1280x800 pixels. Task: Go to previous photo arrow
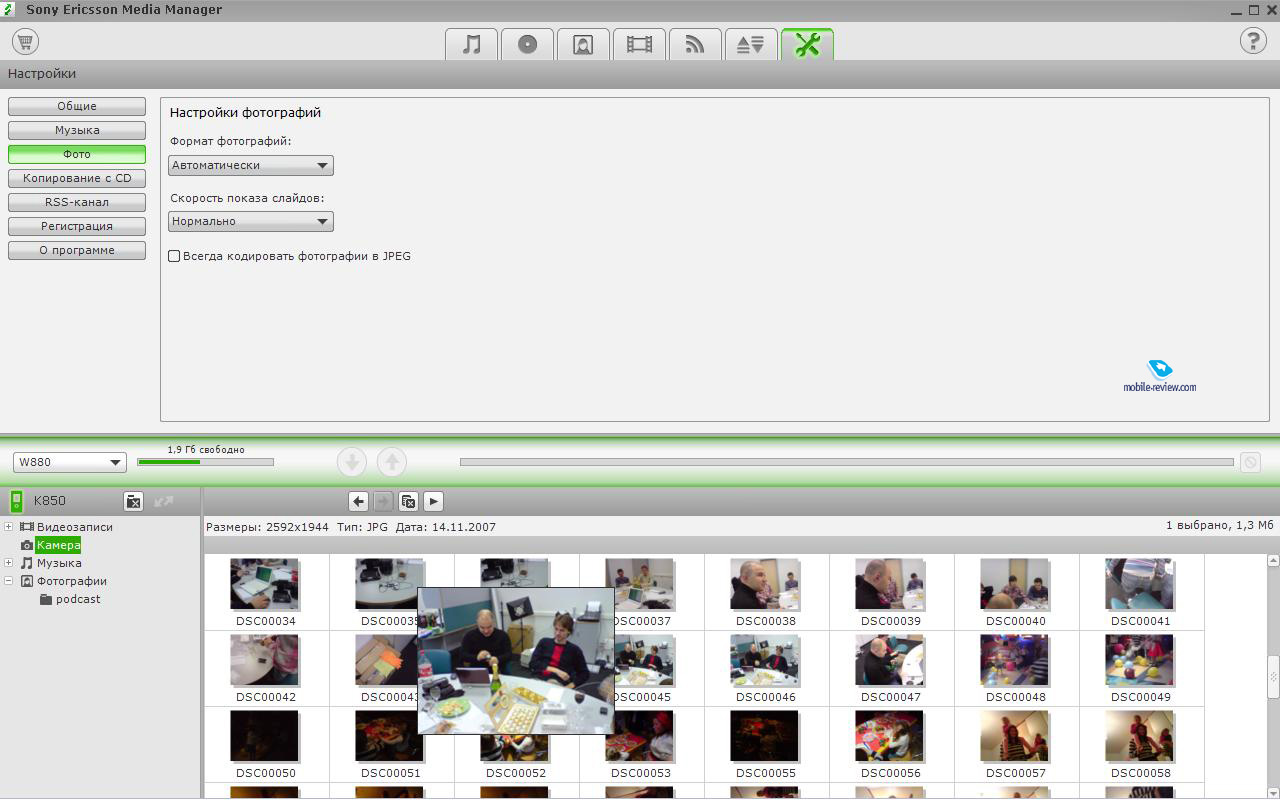[358, 501]
